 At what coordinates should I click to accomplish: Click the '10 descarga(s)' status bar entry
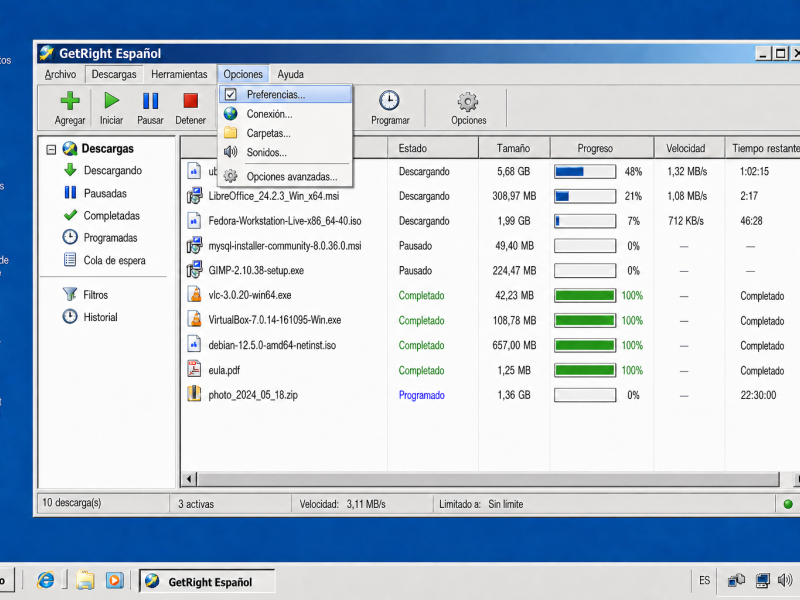point(71,503)
